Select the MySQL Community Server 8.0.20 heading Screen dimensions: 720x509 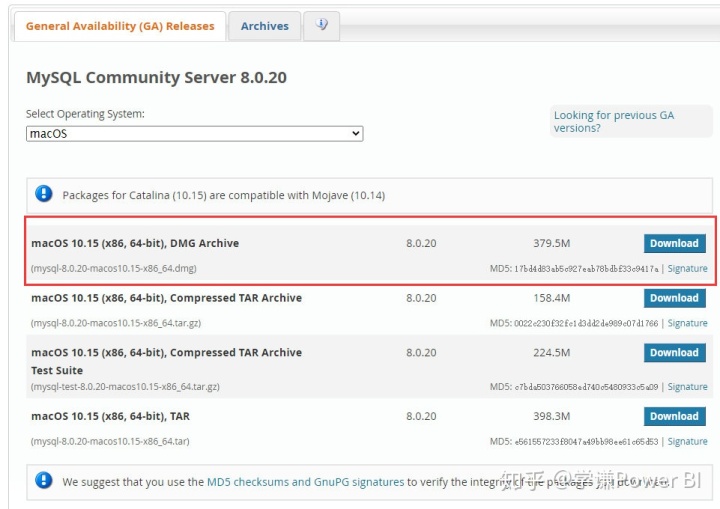click(157, 77)
